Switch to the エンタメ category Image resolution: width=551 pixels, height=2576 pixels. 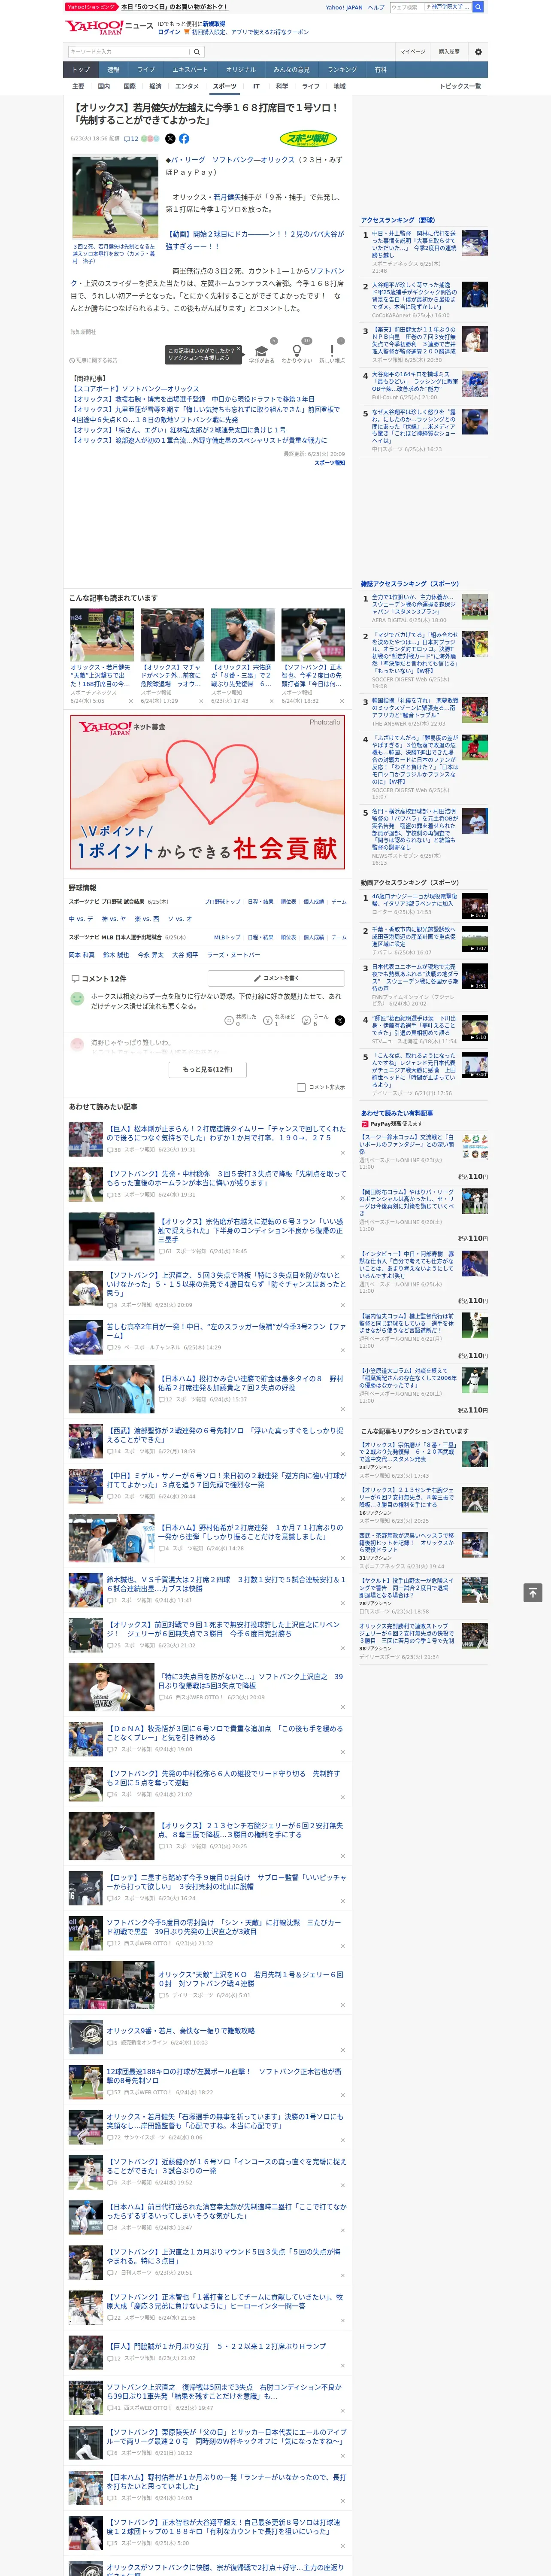[187, 86]
